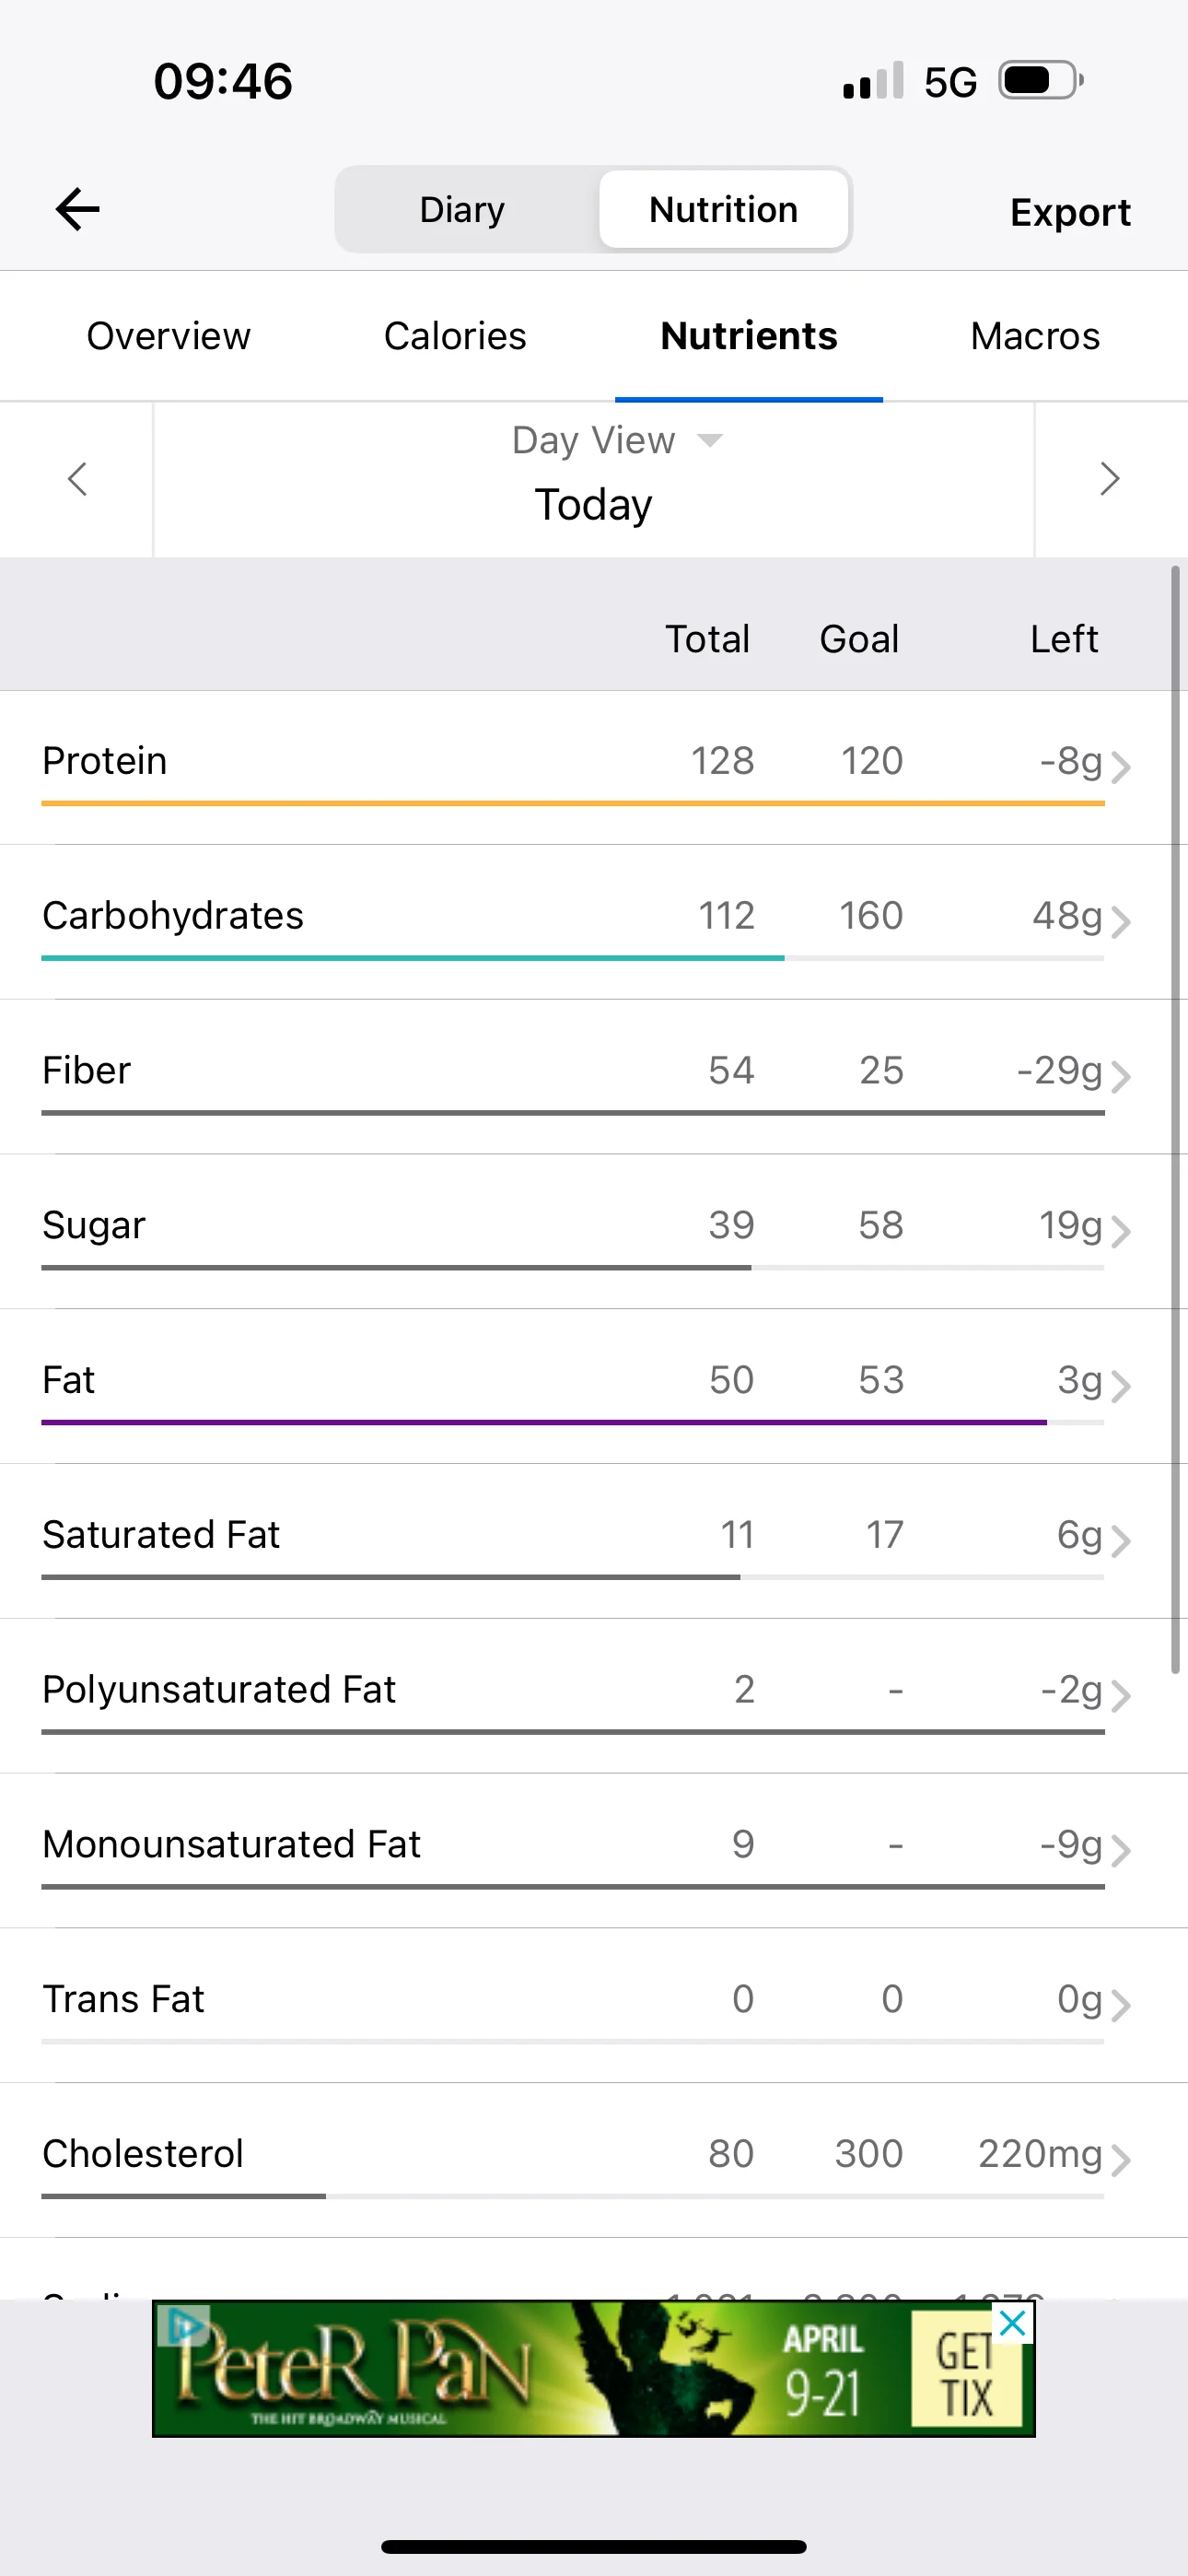This screenshot has height=2576, width=1188.
Task: Open Cholesterol details chevron
Action: (1121, 2160)
